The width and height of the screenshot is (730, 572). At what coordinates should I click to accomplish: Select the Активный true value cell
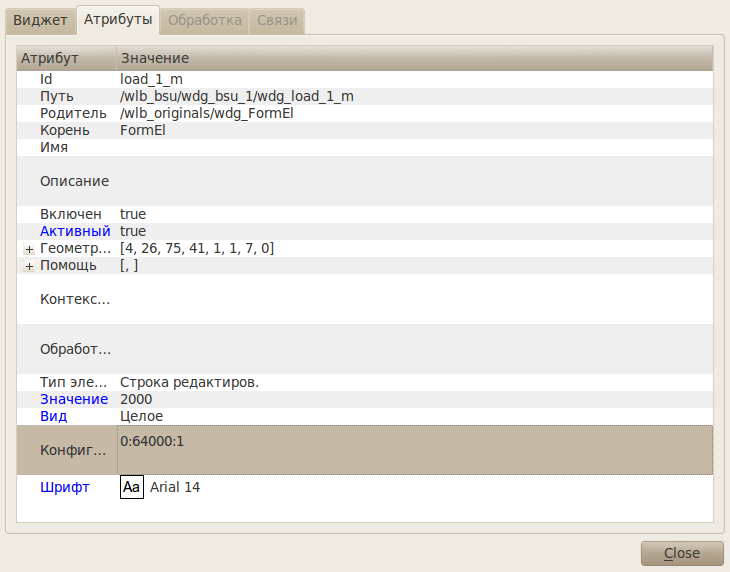click(133, 231)
